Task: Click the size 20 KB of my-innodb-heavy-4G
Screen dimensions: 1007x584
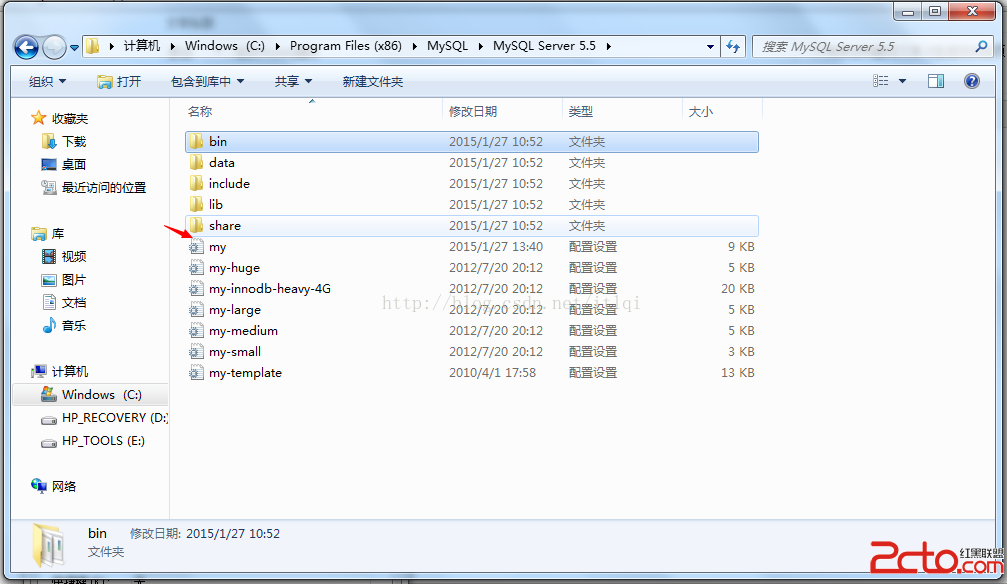Action: [x=737, y=289]
